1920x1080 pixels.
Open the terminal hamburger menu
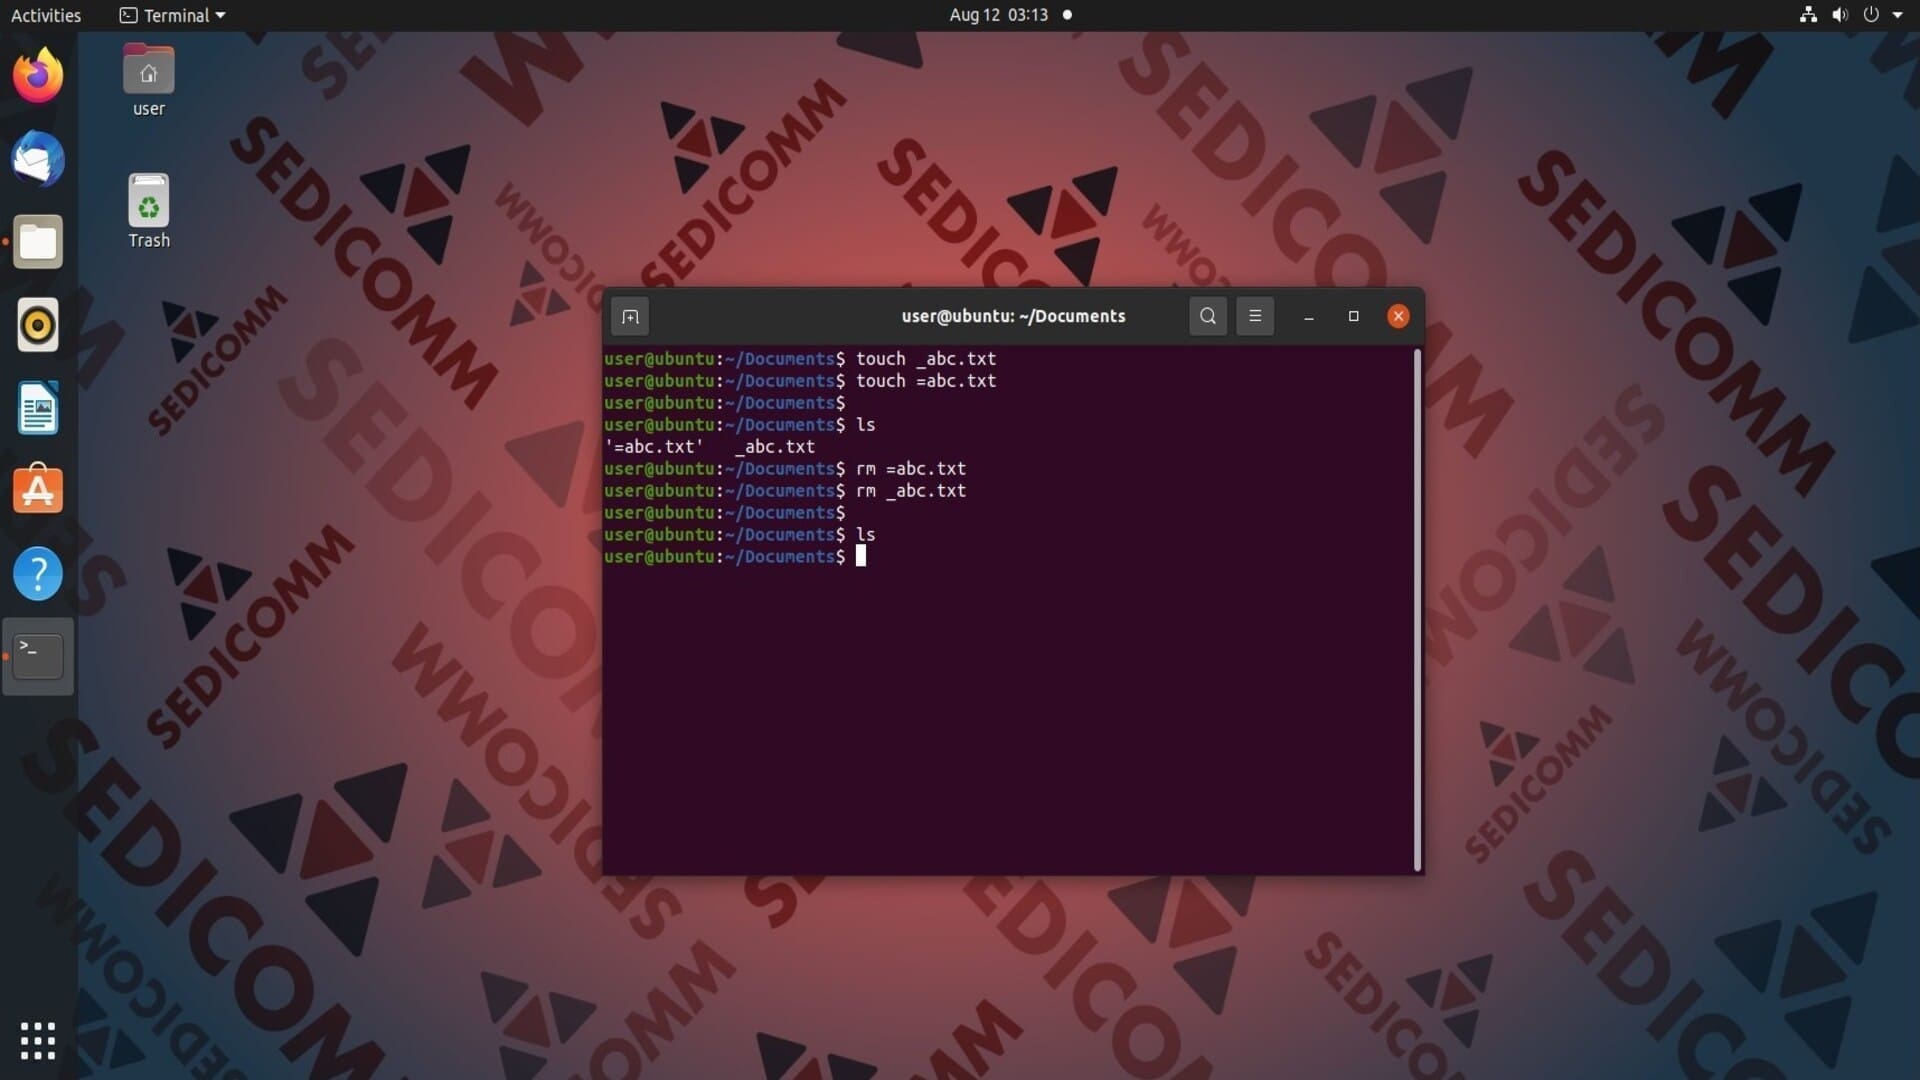[x=1255, y=316]
